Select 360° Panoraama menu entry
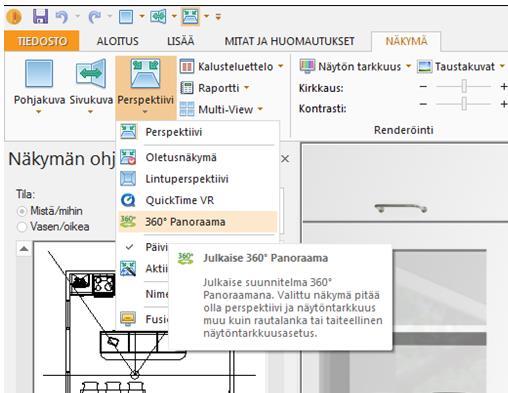508x393 pixels. coord(197,222)
